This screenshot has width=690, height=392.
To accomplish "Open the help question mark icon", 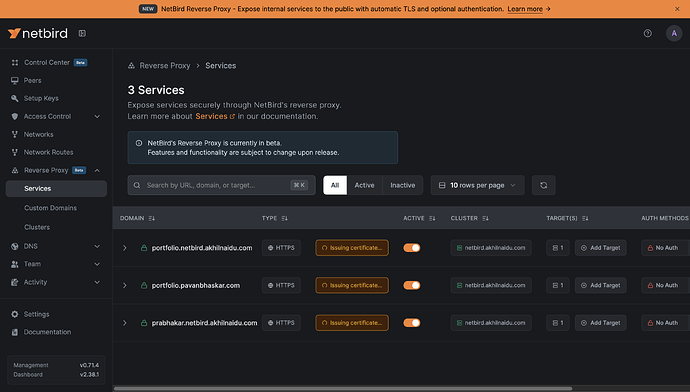I will [x=647, y=33].
